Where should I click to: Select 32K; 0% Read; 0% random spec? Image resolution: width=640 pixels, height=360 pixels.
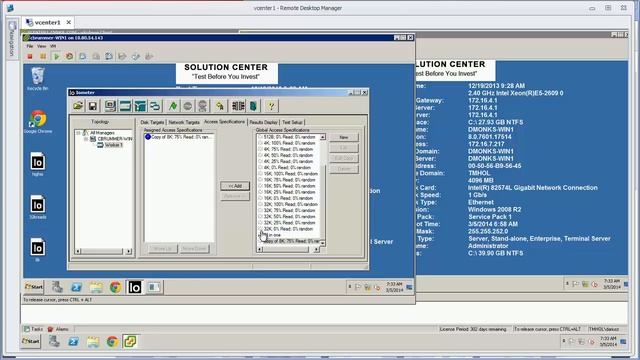(x=287, y=229)
